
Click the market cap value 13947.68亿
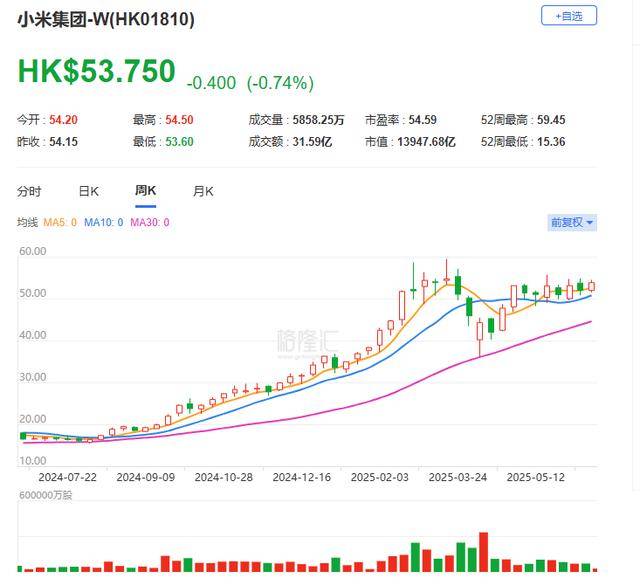426,142
